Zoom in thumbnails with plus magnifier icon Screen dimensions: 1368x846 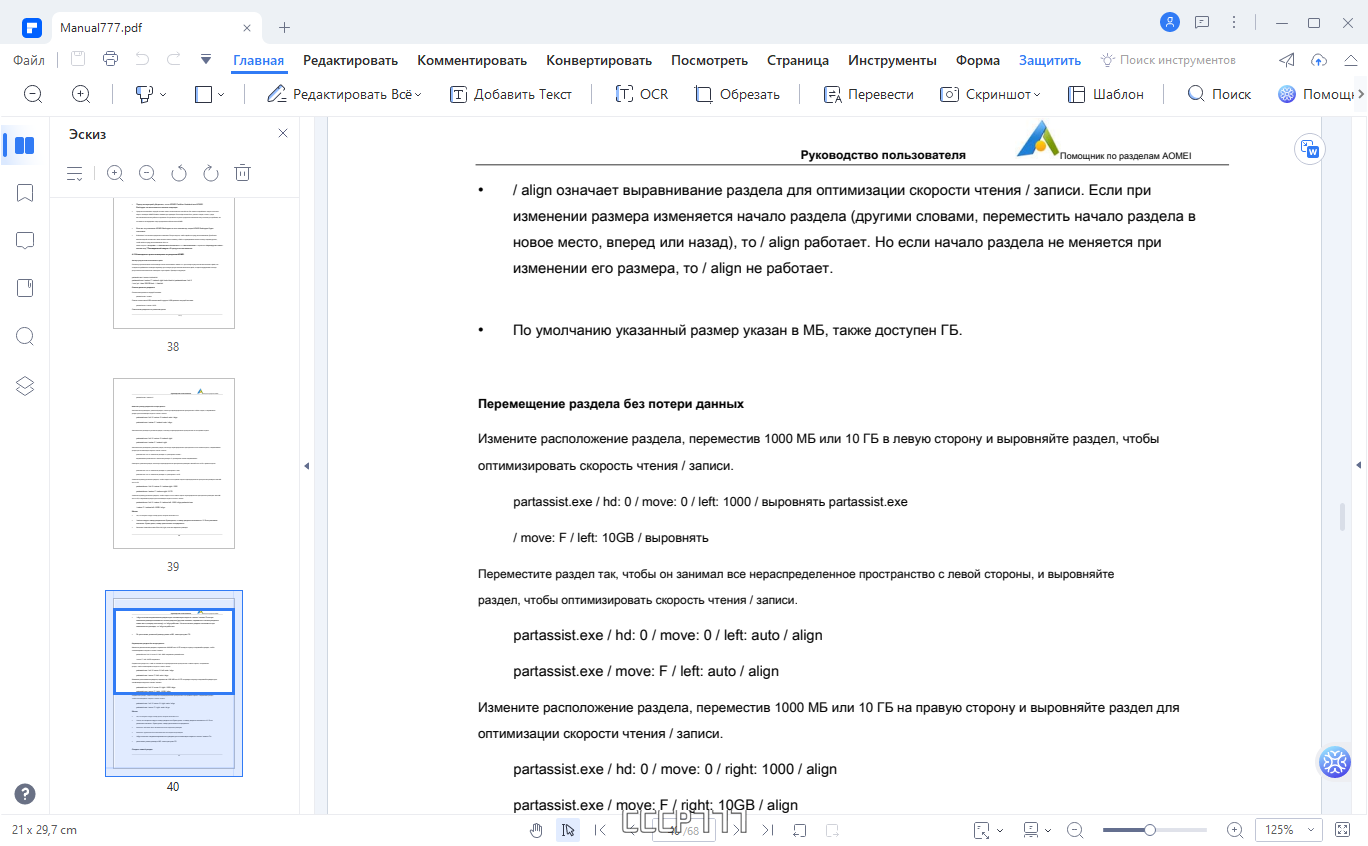[x=115, y=173]
